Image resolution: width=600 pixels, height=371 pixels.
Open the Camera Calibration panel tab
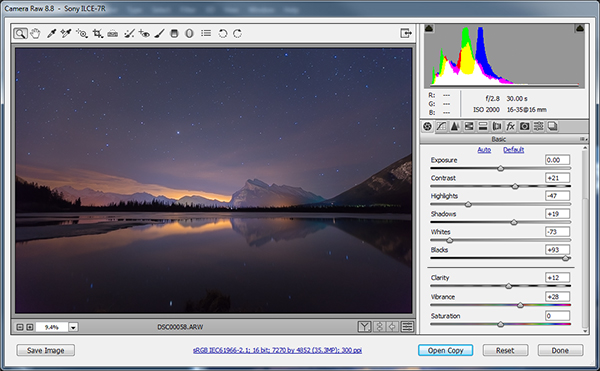525,126
